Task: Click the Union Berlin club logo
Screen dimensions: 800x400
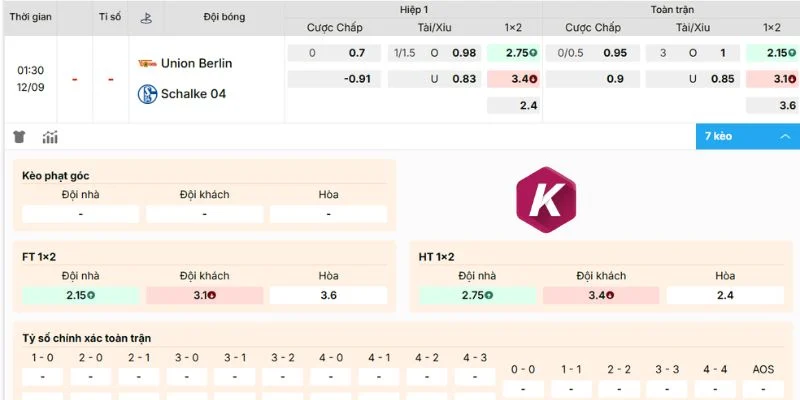Action: (147, 63)
